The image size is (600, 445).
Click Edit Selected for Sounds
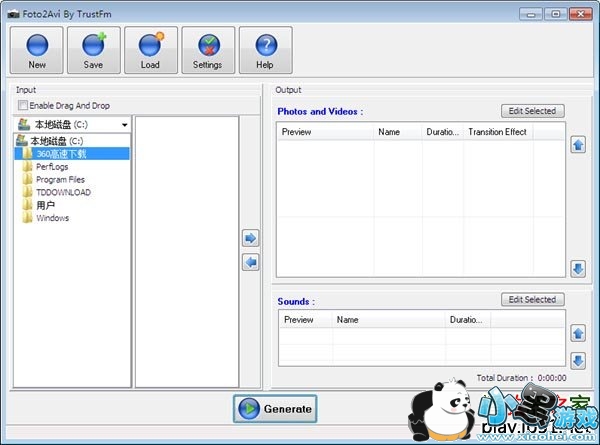[x=532, y=299]
